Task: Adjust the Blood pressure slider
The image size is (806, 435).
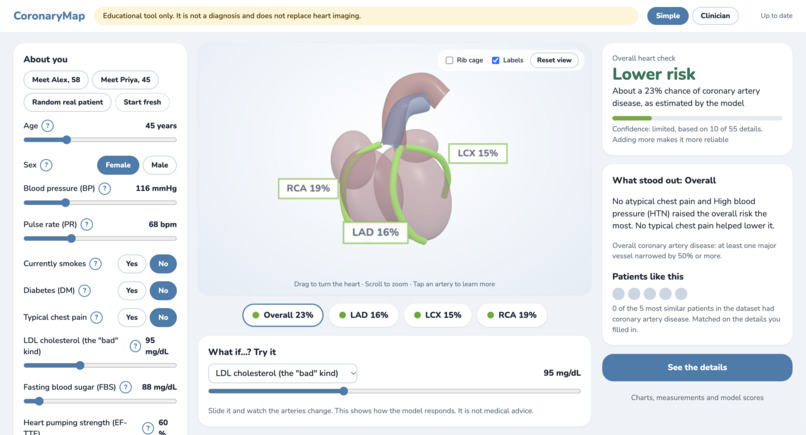Action: coord(100,203)
